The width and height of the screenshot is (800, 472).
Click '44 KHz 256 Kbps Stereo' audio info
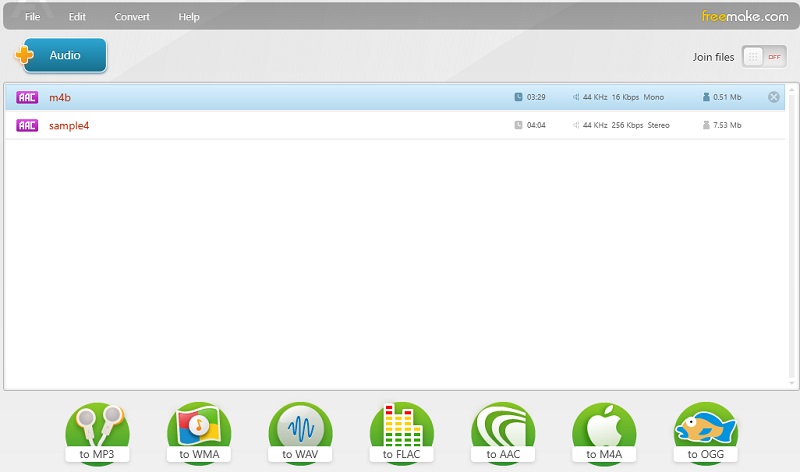[x=626, y=125]
